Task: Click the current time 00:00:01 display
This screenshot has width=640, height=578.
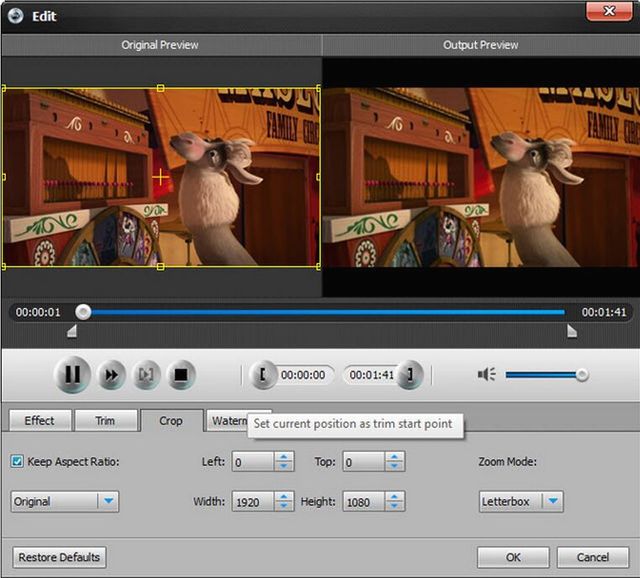Action: click(x=38, y=312)
